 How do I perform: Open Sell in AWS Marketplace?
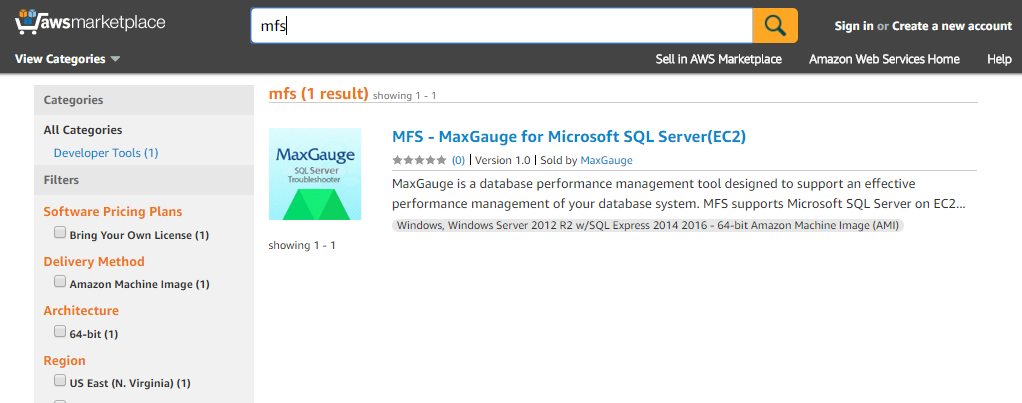pyautogui.click(x=718, y=59)
